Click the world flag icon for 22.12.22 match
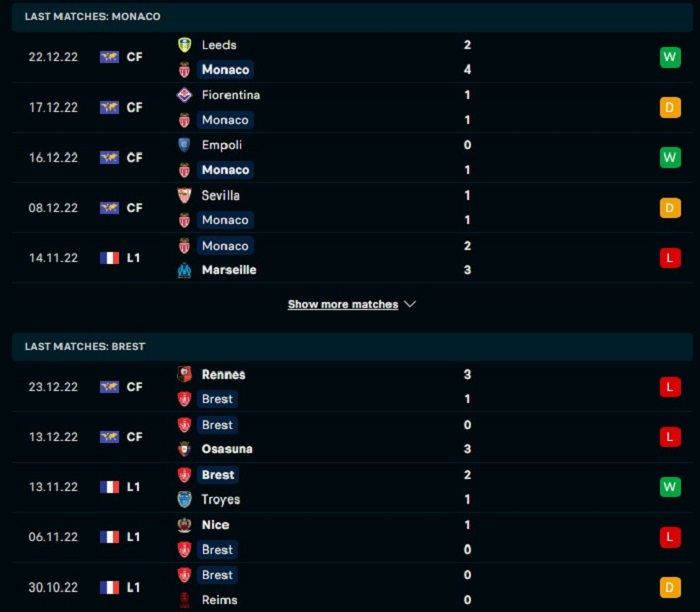700x612 pixels. point(109,57)
